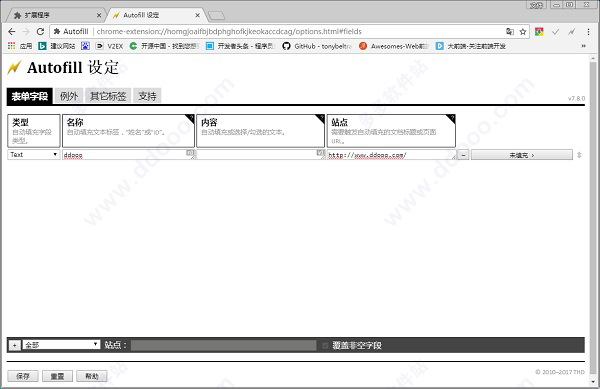The width and height of the screenshot is (600, 389).
Task: Click the small icon inside the 名称 field
Action: (190, 153)
